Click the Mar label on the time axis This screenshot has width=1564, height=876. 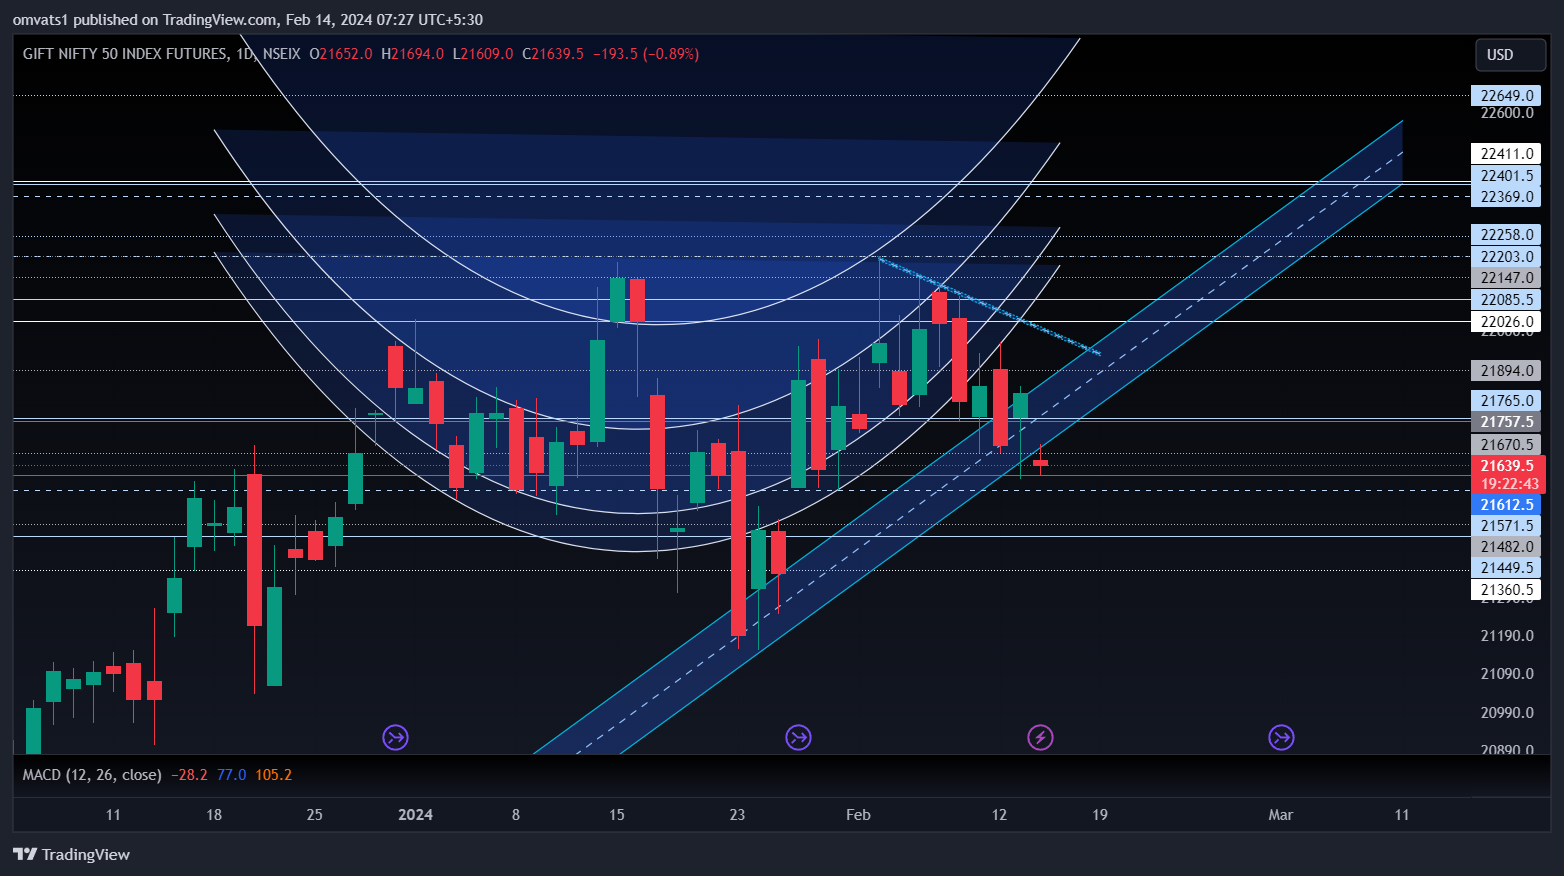click(x=1281, y=815)
